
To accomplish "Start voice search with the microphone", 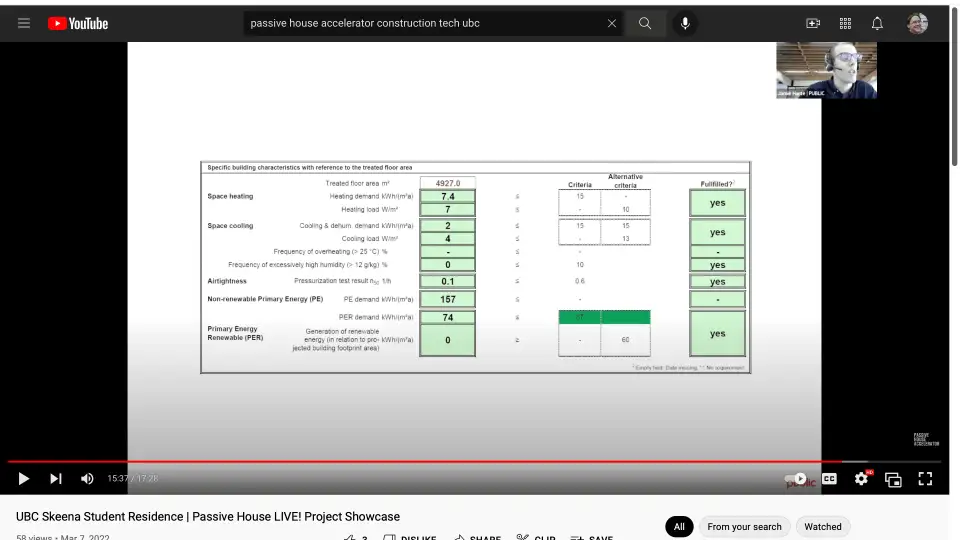I will pos(686,23).
